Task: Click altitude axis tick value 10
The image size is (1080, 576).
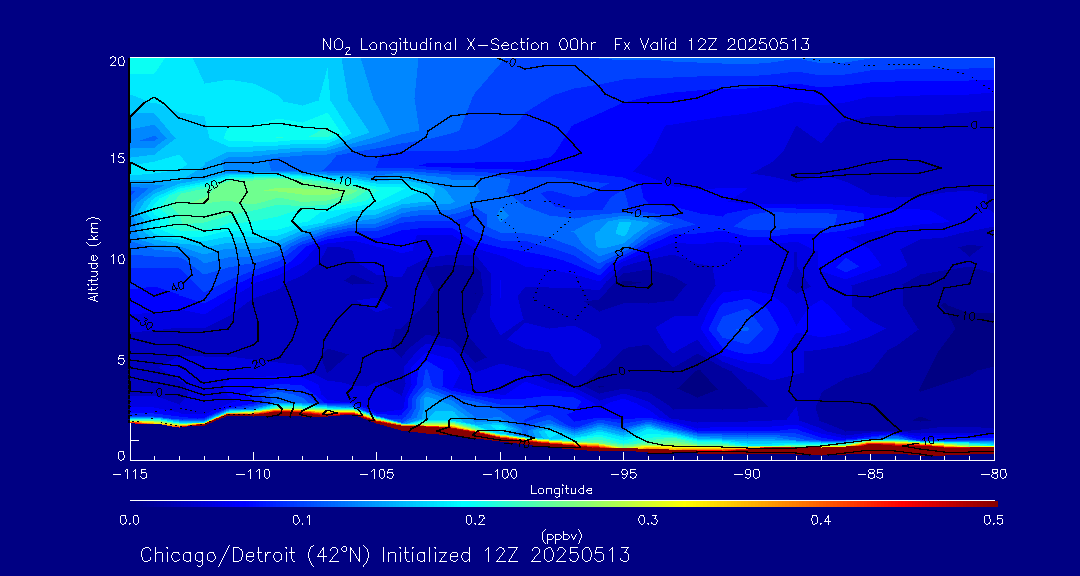Action: click(116, 259)
